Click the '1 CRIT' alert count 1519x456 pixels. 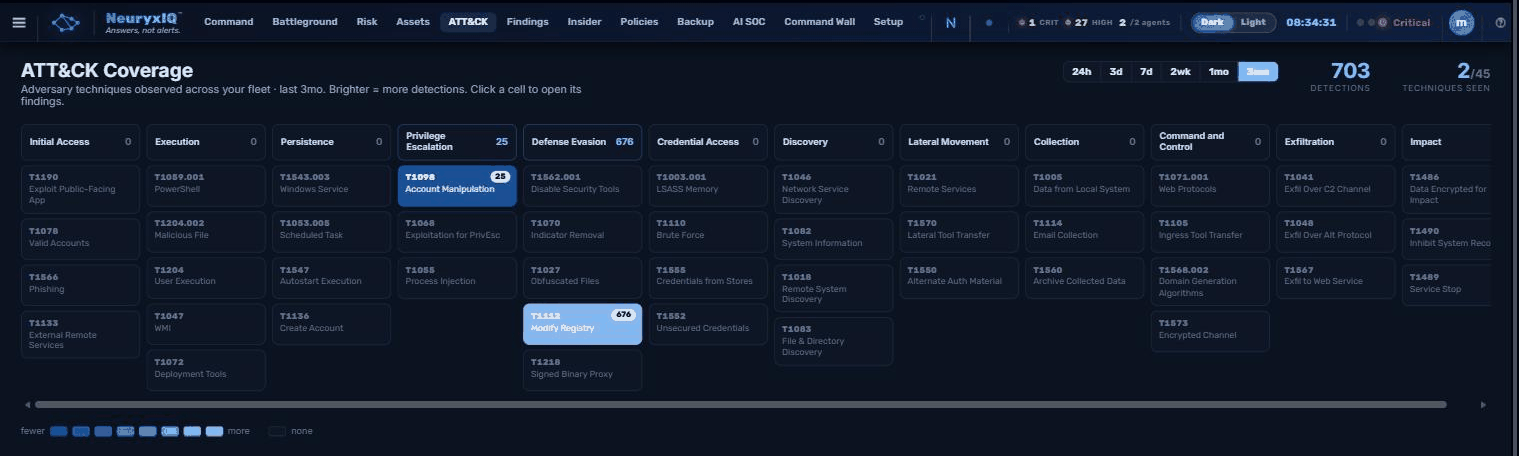point(1037,22)
